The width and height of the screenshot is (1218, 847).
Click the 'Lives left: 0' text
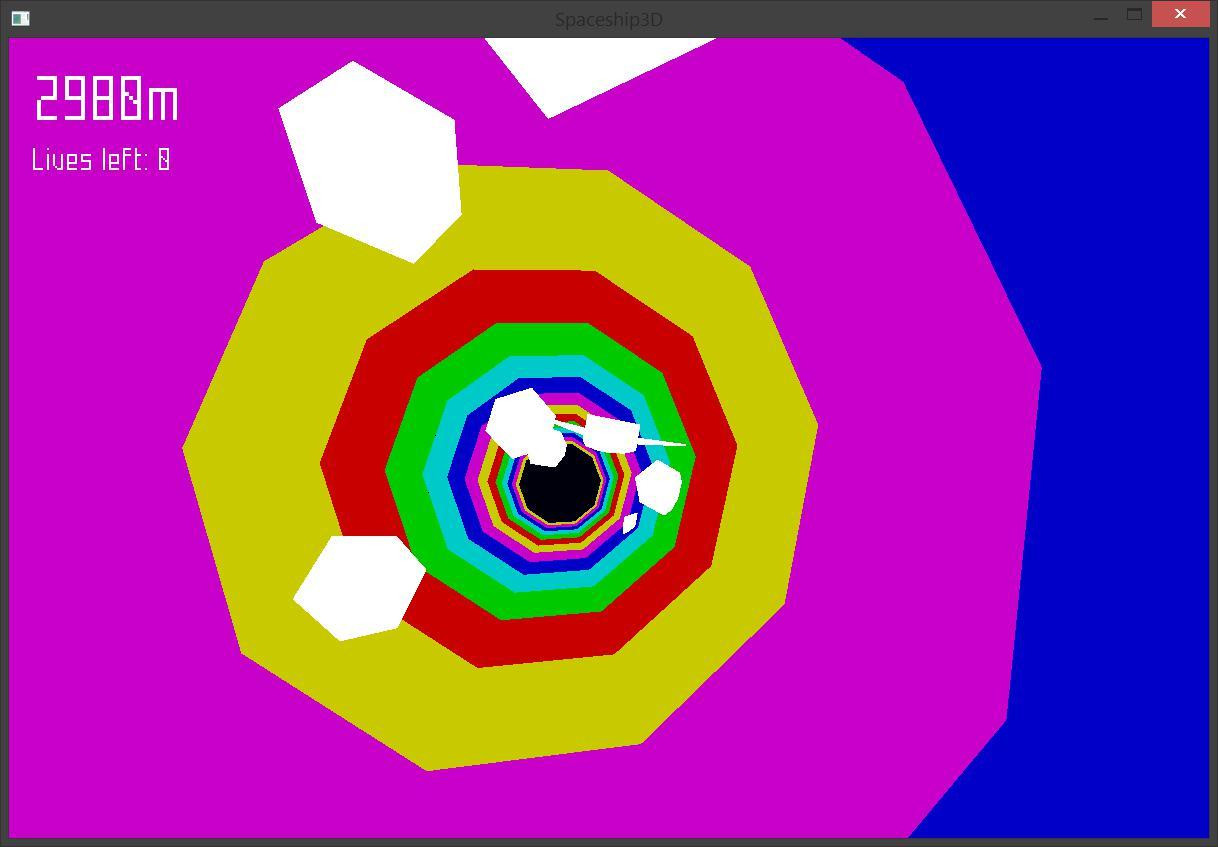tap(101, 160)
